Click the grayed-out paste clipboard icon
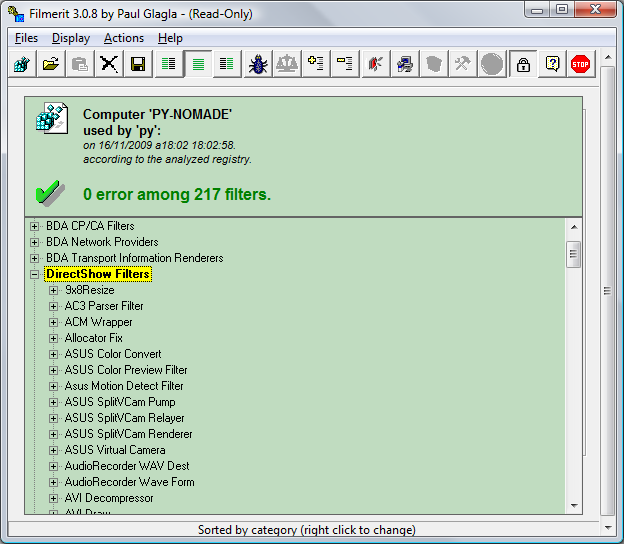This screenshot has height=544, width=624. click(80, 64)
